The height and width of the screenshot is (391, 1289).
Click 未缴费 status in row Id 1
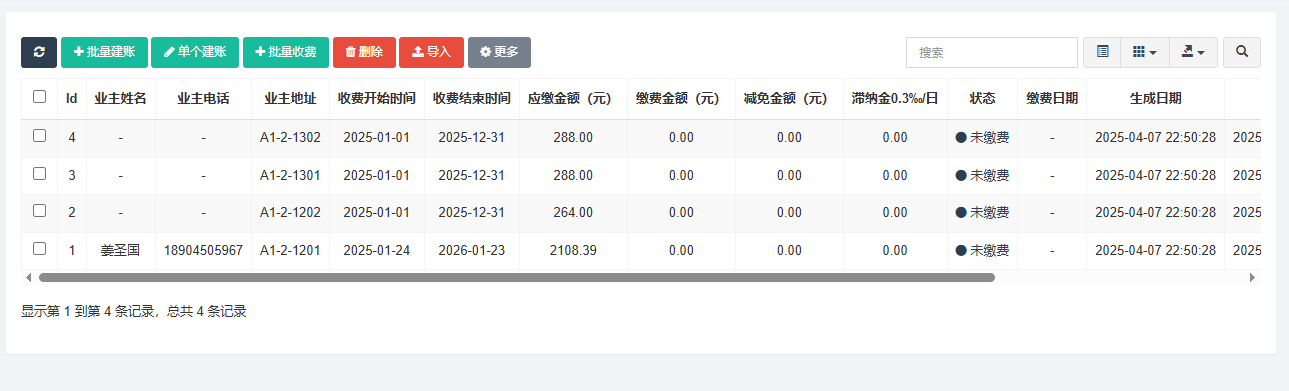click(982, 250)
